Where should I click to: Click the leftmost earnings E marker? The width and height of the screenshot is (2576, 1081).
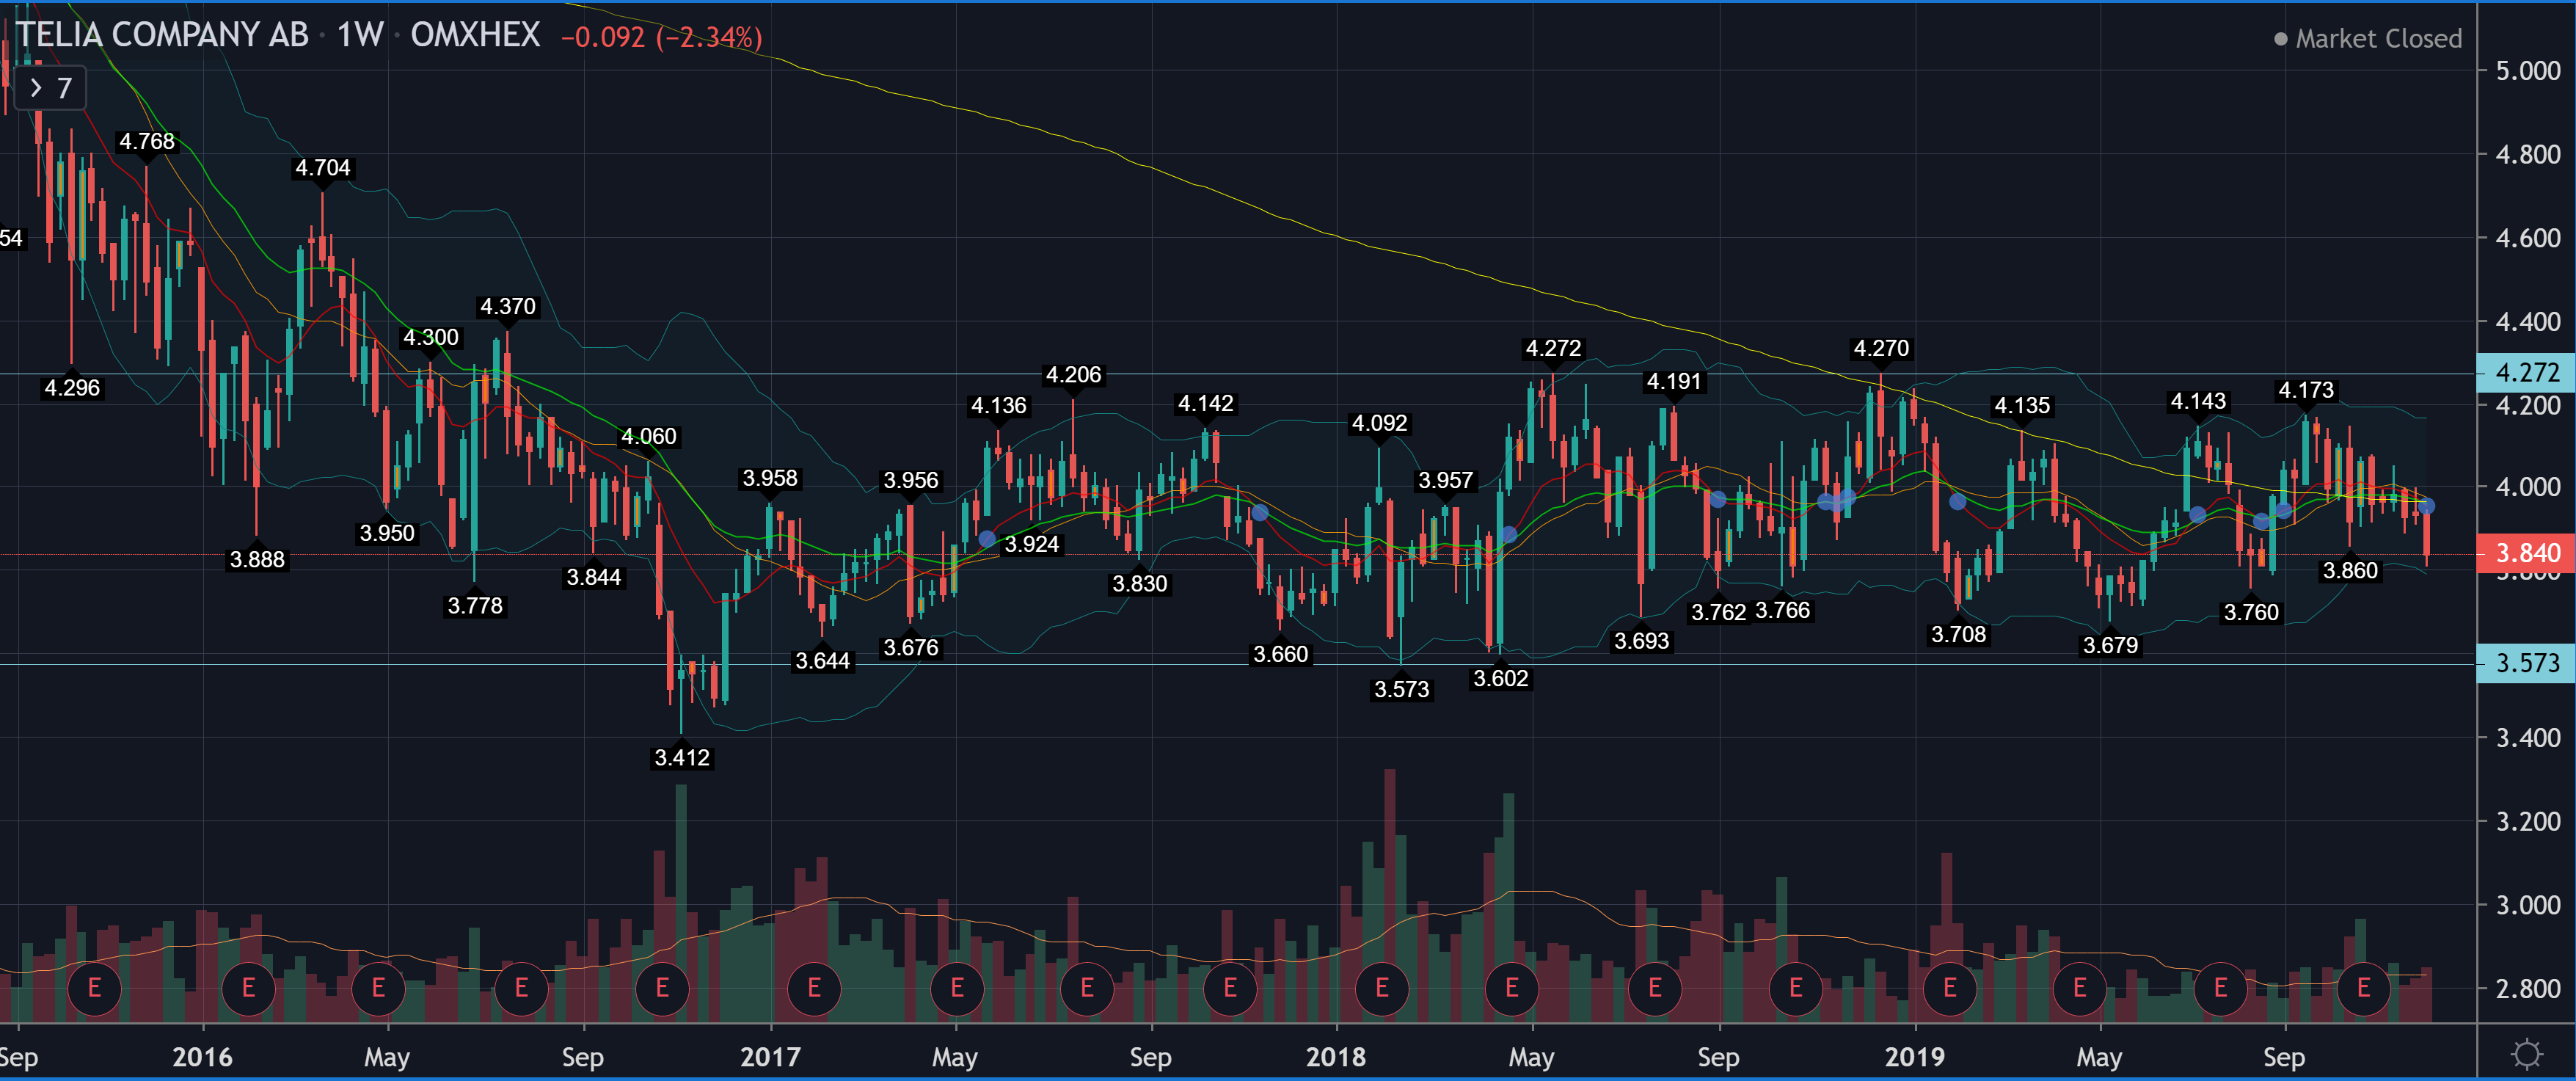click(x=94, y=988)
